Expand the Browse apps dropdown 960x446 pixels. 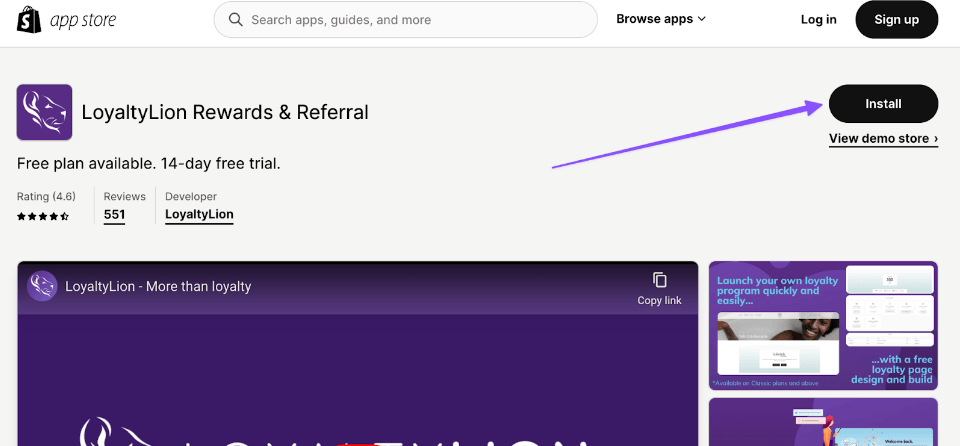click(661, 19)
